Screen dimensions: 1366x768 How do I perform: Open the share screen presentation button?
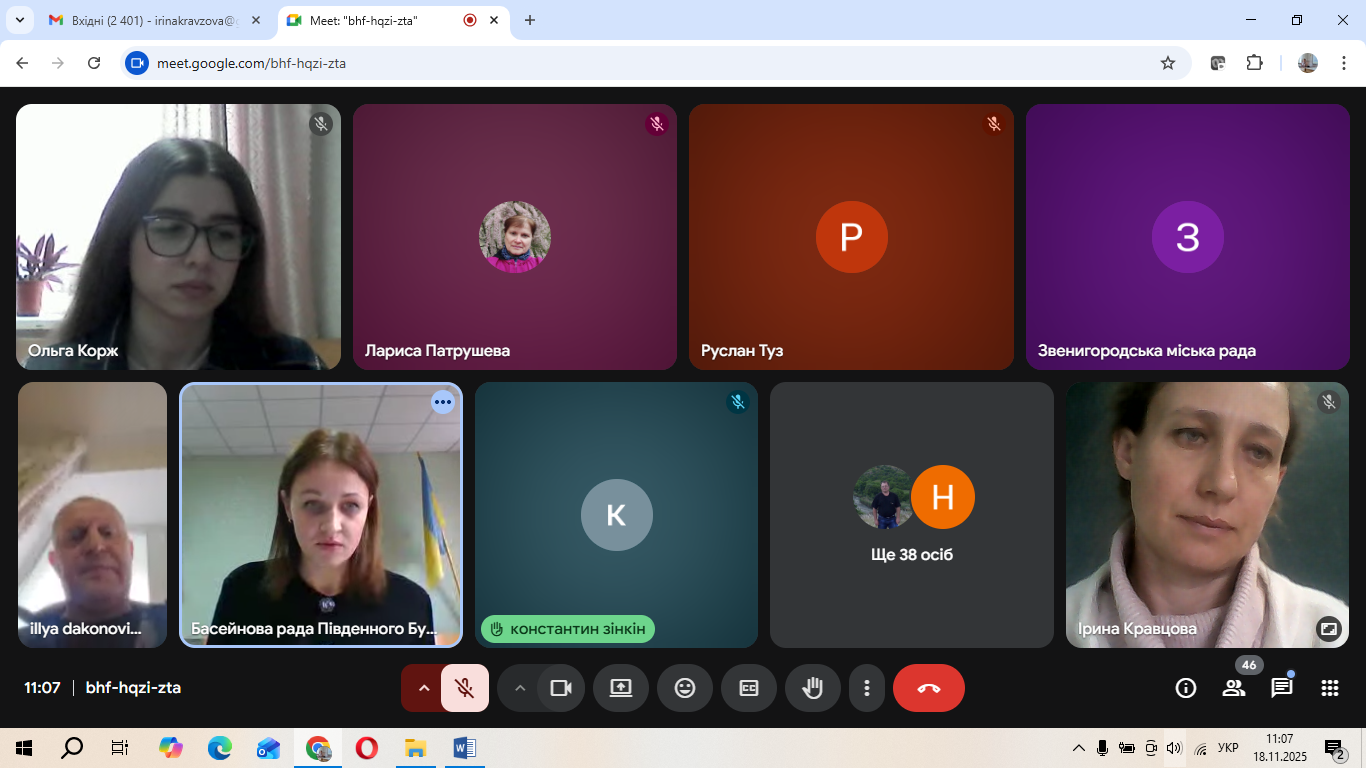[x=620, y=688]
